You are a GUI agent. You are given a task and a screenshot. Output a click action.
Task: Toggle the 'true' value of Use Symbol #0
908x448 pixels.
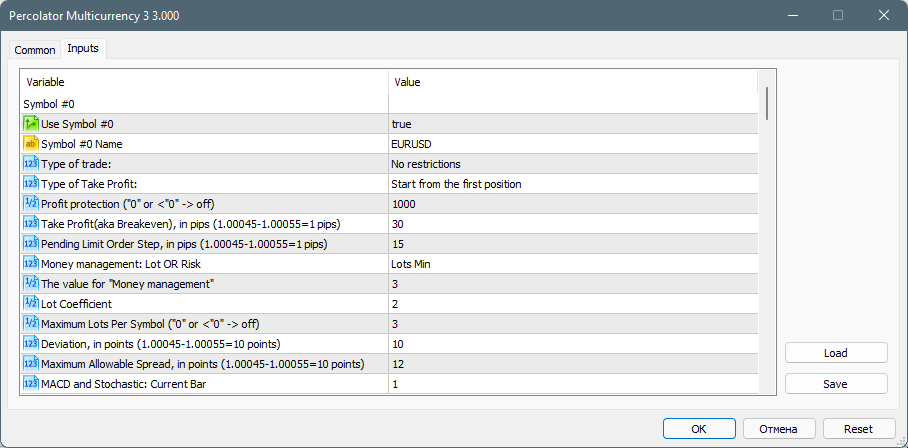573,124
